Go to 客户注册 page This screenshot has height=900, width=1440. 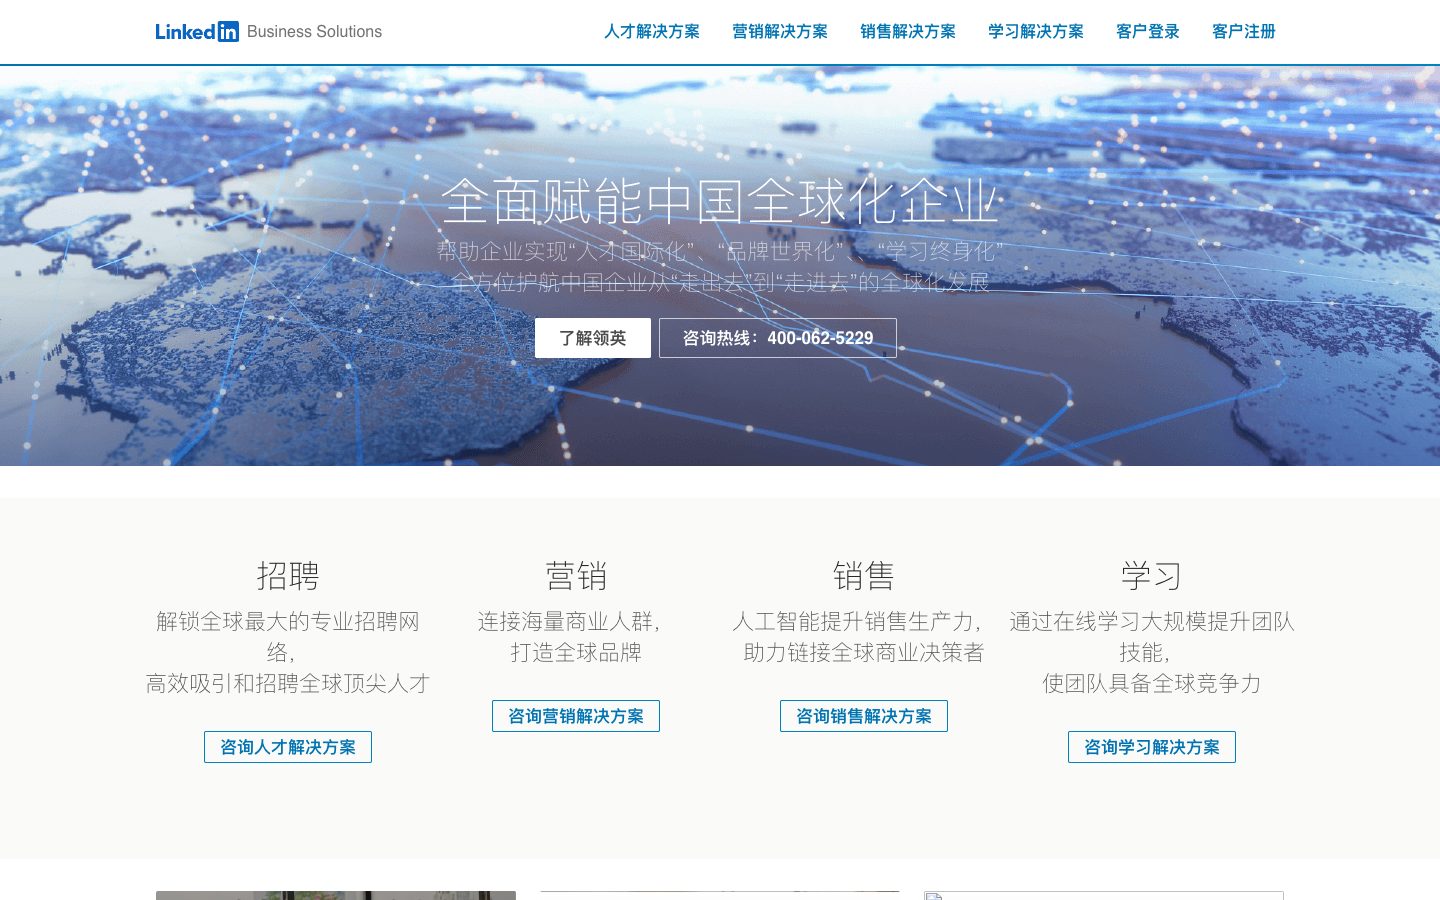[1244, 32]
